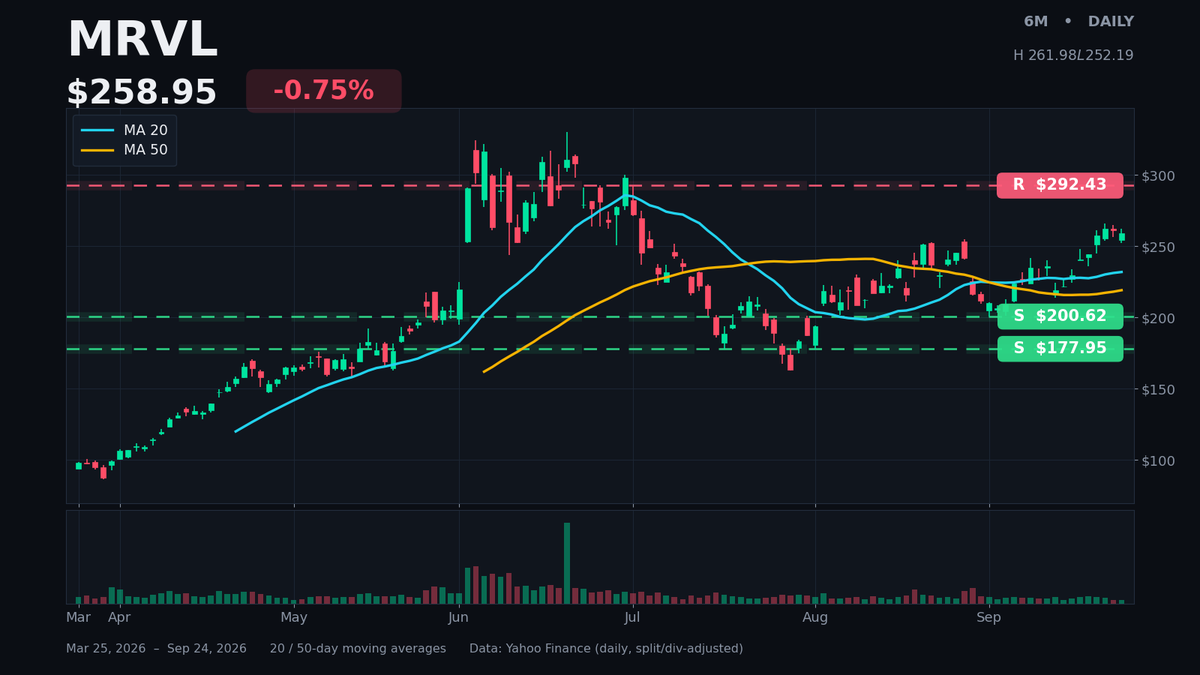Click the Apr date axis label
The height and width of the screenshot is (675, 1200).
pos(119,618)
